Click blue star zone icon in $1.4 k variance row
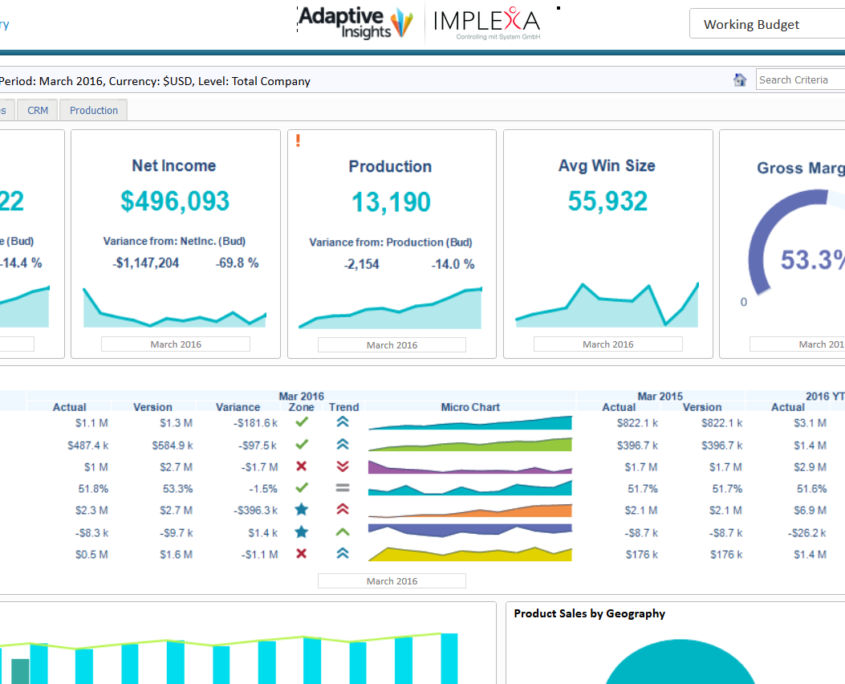Screen dimensions: 845x684 [302, 532]
